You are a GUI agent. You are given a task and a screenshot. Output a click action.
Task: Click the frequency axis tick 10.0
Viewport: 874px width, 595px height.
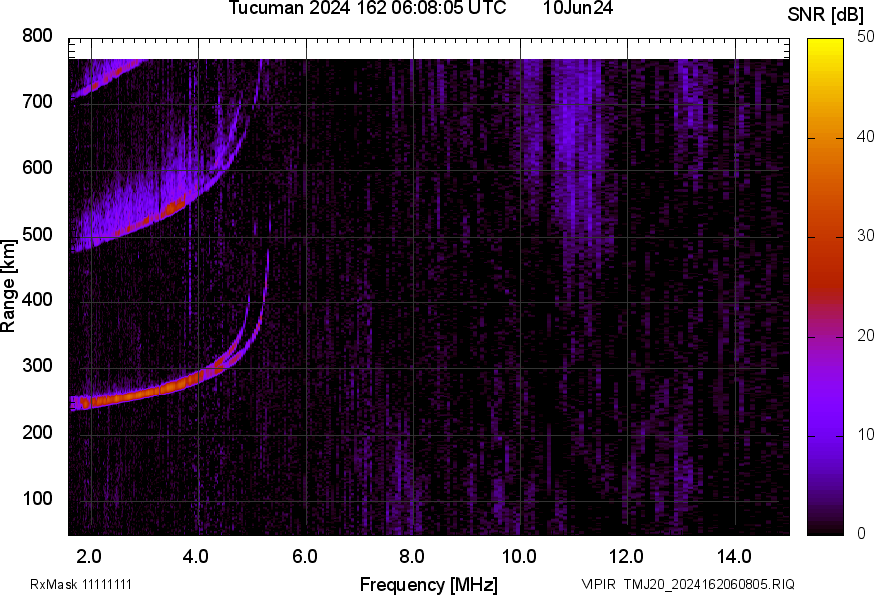point(519,557)
